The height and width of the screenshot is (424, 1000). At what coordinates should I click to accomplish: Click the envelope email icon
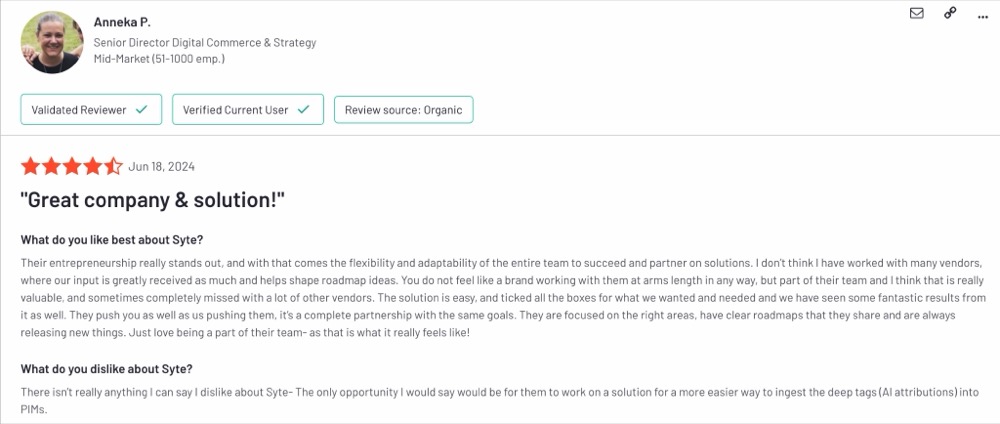coord(916,13)
